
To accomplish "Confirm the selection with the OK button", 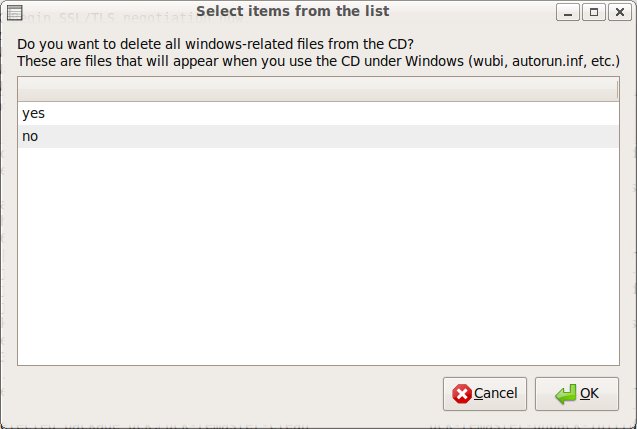I will pyautogui.click(x=577, y=393).
